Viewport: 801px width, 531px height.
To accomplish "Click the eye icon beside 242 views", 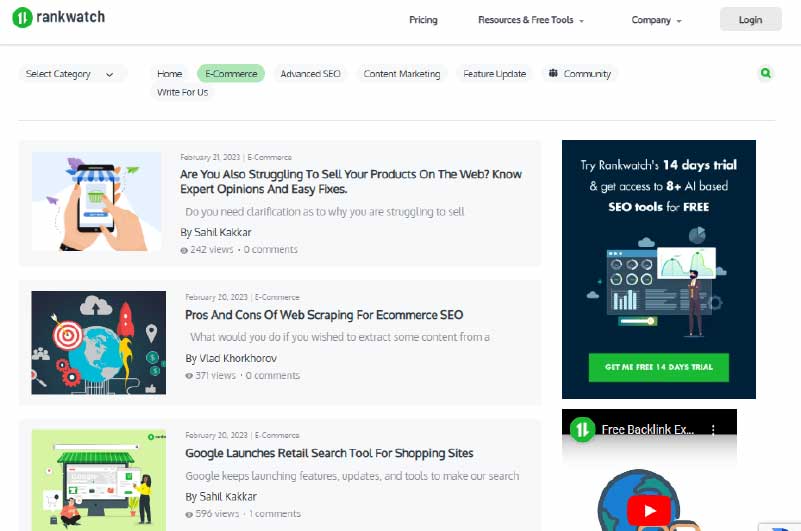I will click(x=184, y=250).
